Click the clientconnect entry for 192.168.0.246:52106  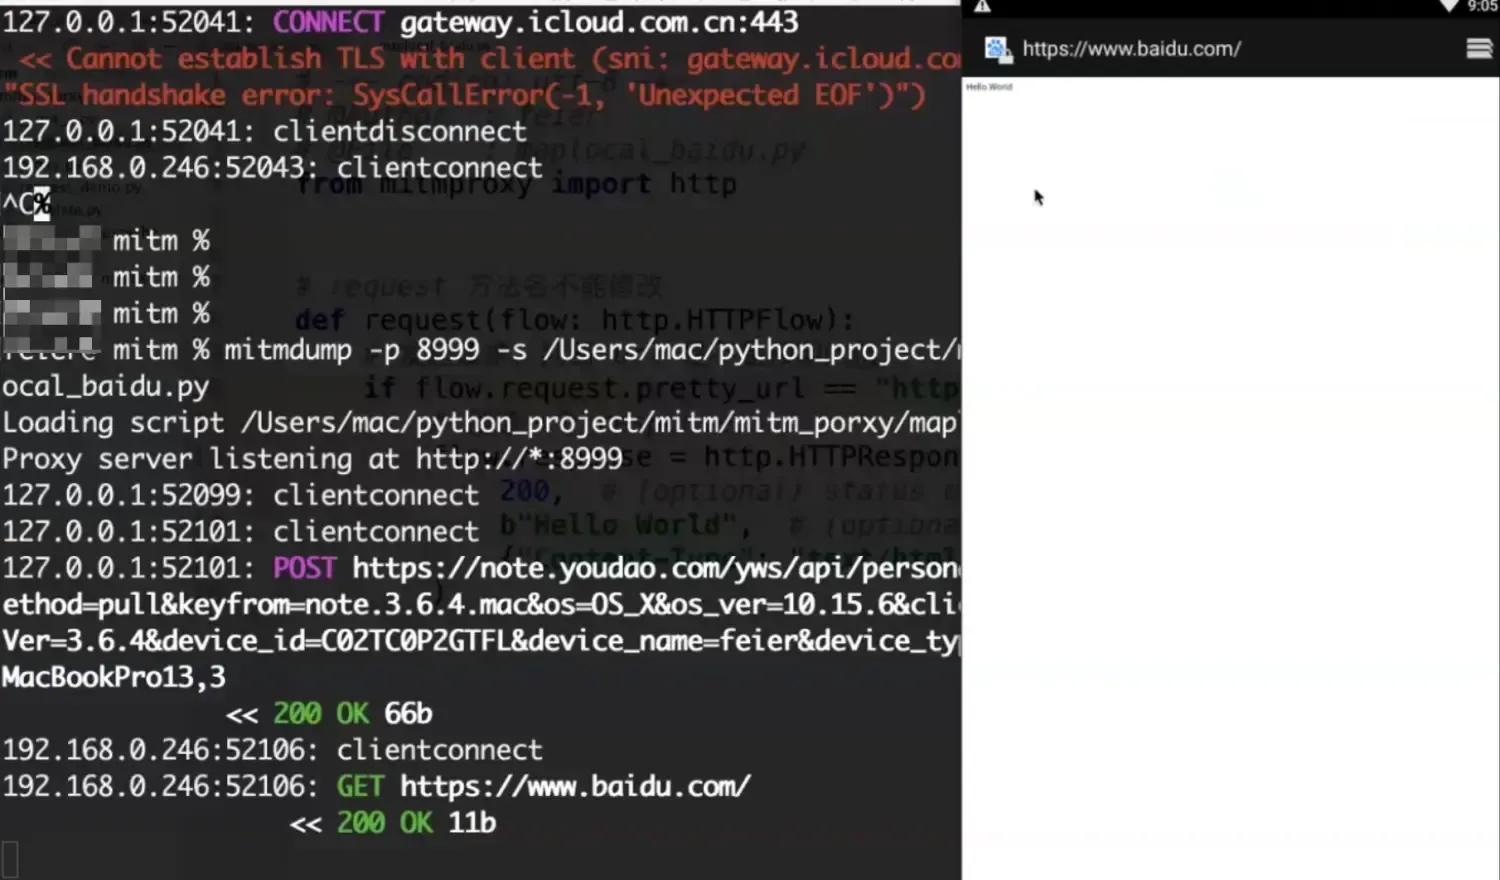[x=271, y=749]
